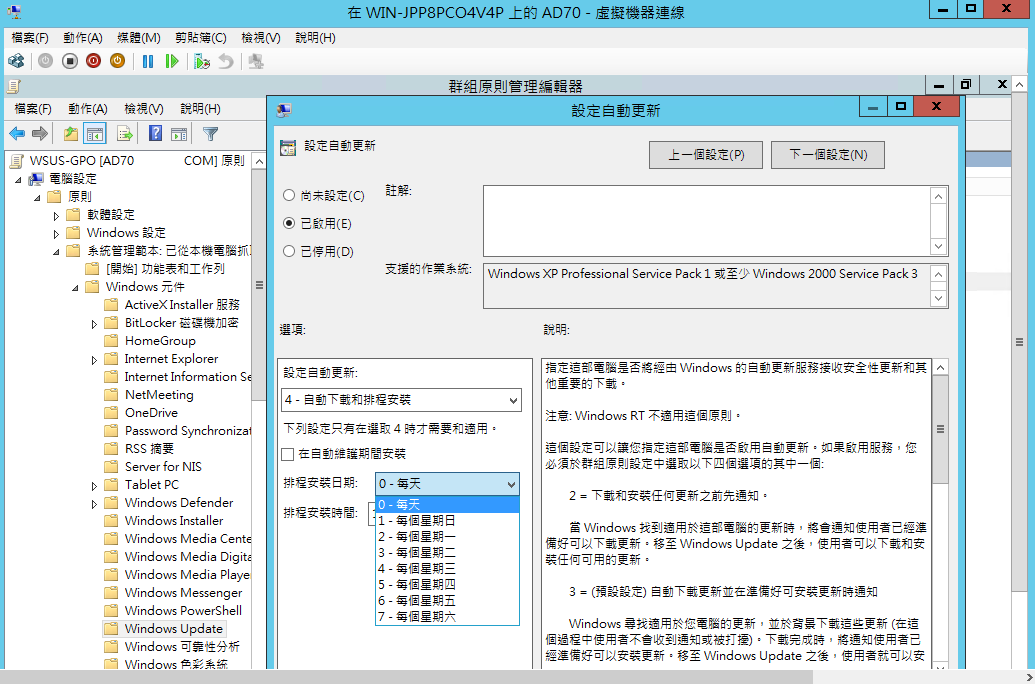Viewport: 1035px width, 684px height.
Task: Select Windows Update in the tree
Action: [174, 629]
